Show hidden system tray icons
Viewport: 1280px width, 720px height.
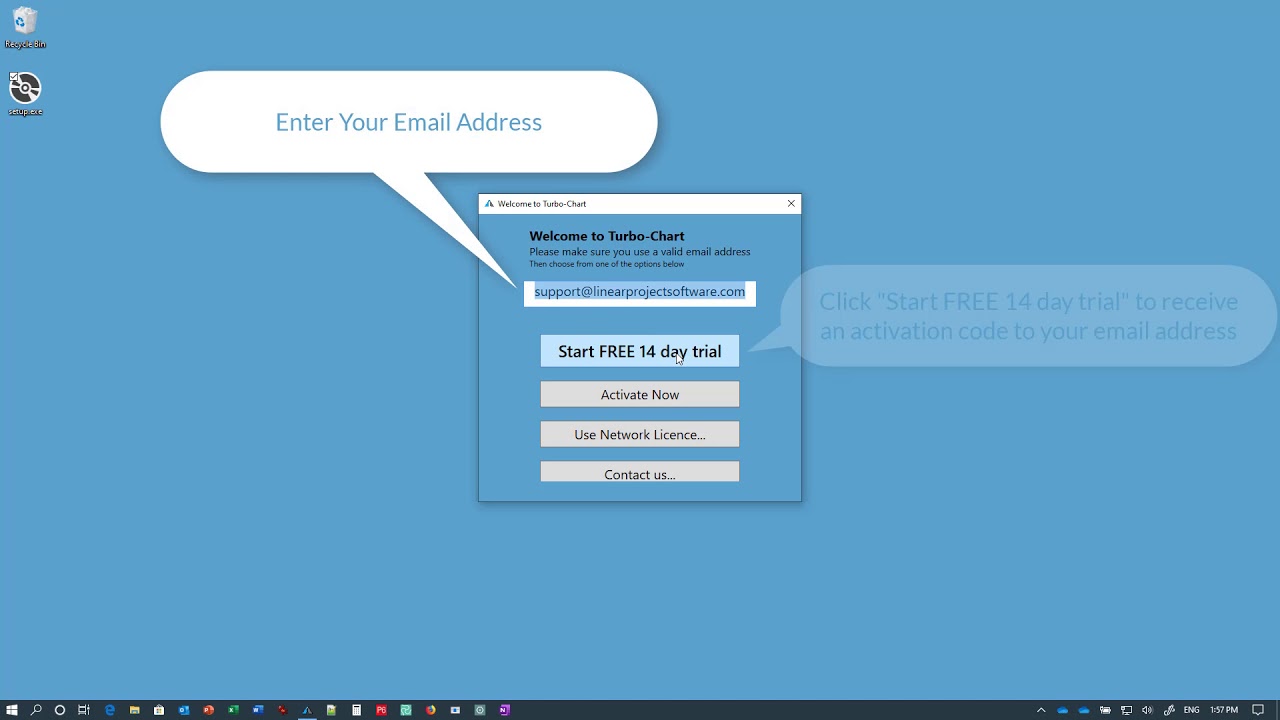click(1041, 710)
